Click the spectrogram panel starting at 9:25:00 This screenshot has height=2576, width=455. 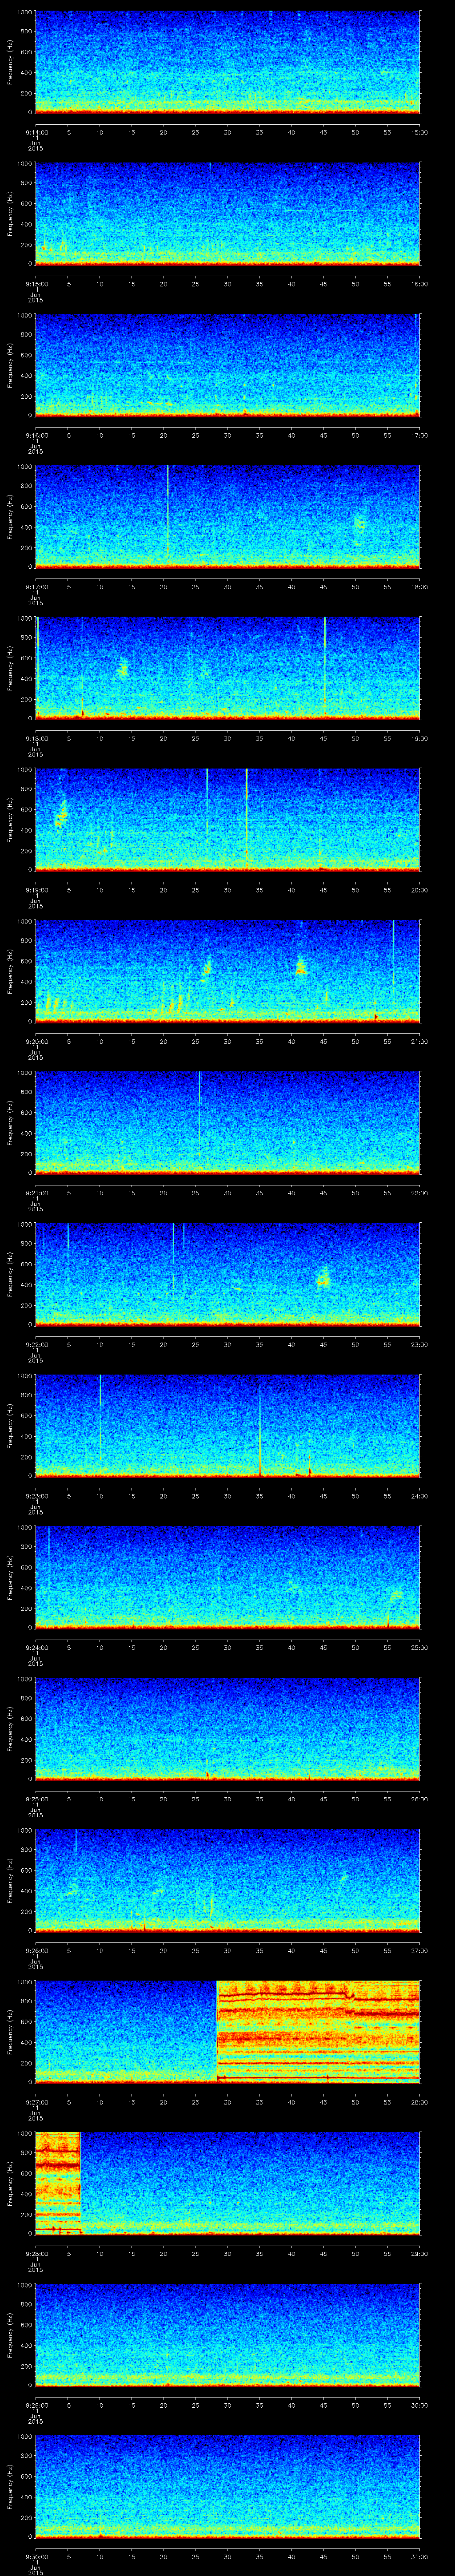click(x=228, y=1729)
